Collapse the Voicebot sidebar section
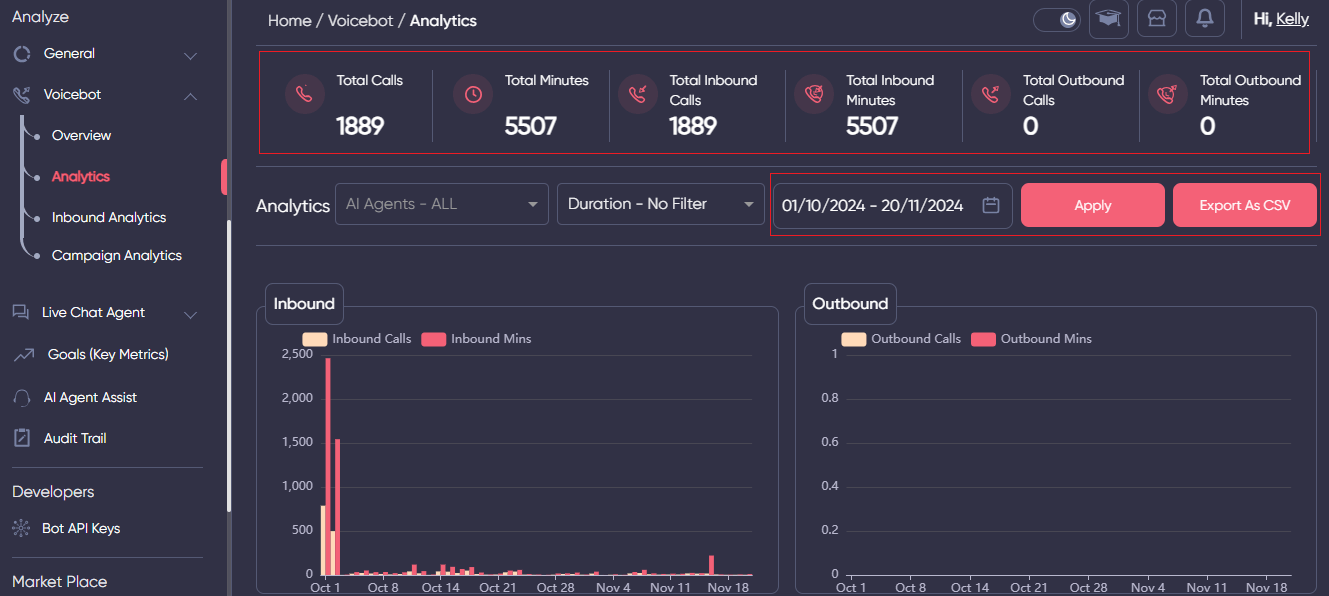The width and height of the screenshot is (1329, 596). coord(190,95)
